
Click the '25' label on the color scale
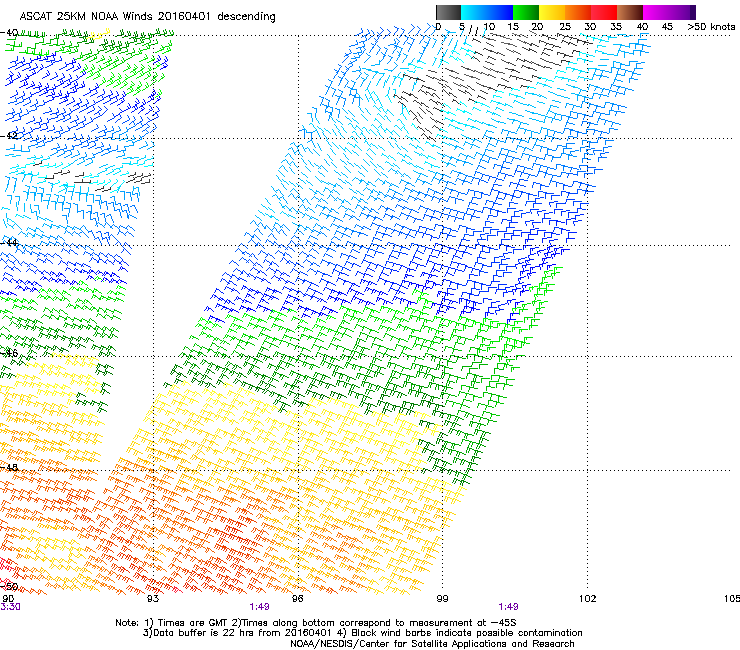(x=565, y=27)
